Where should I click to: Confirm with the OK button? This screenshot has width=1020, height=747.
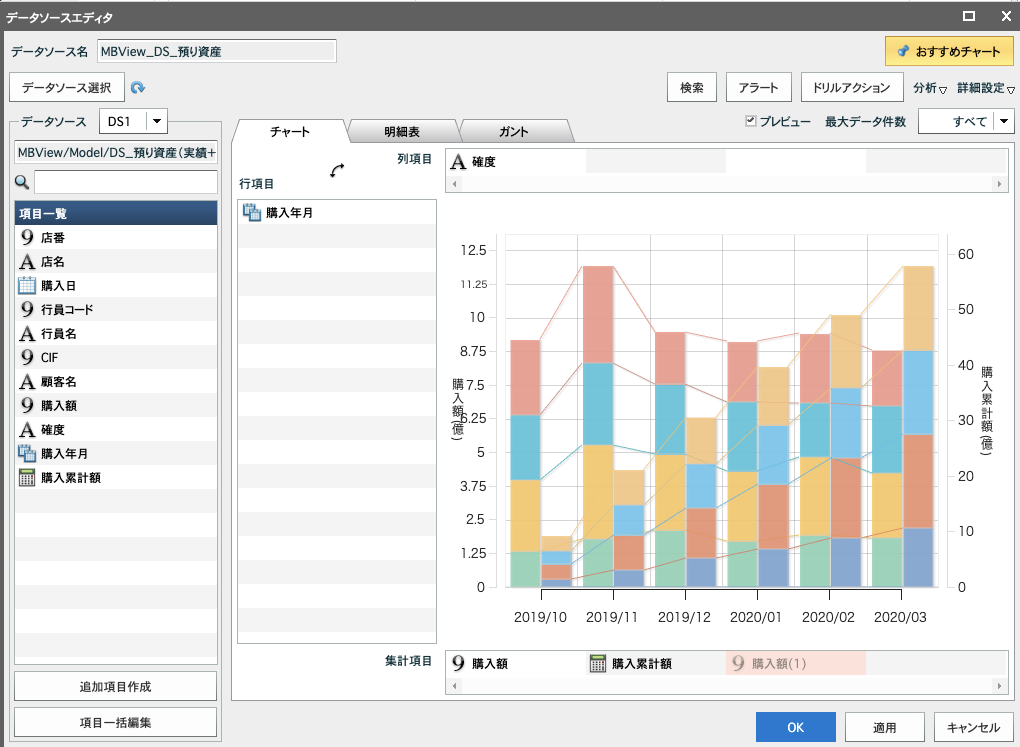(x=796, y=727)
